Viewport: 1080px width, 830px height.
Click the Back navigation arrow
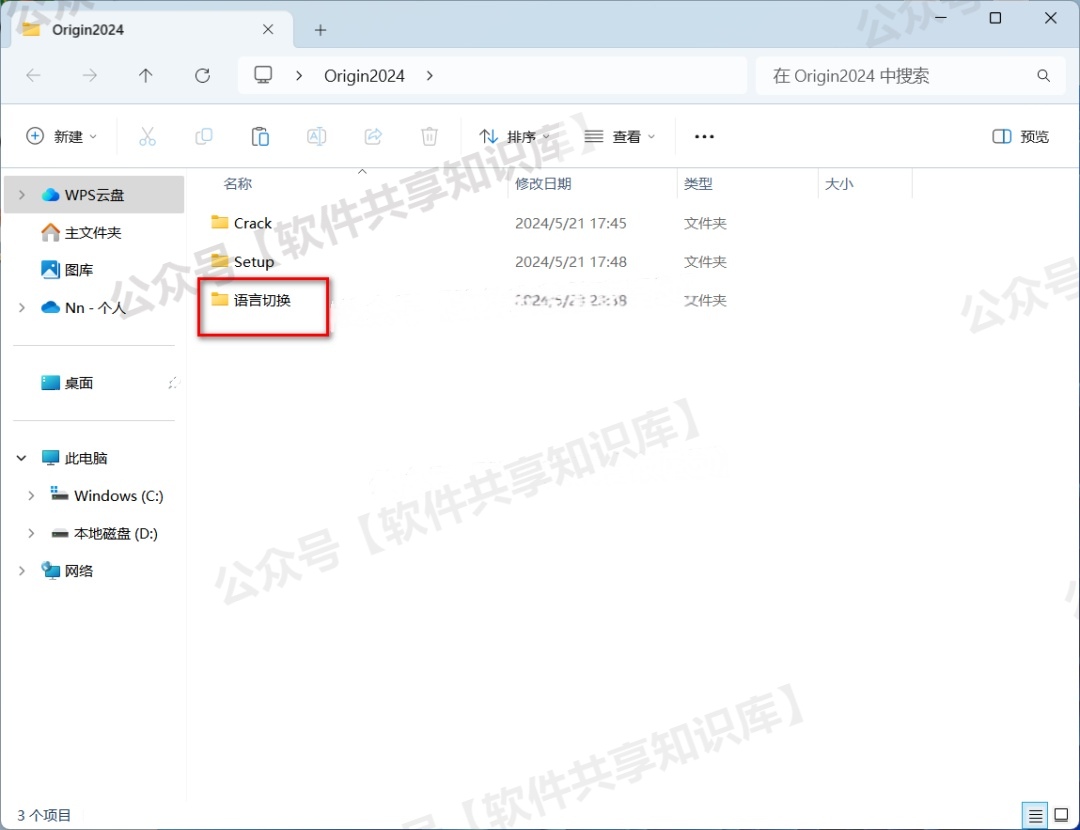click(x=33, y=75)
